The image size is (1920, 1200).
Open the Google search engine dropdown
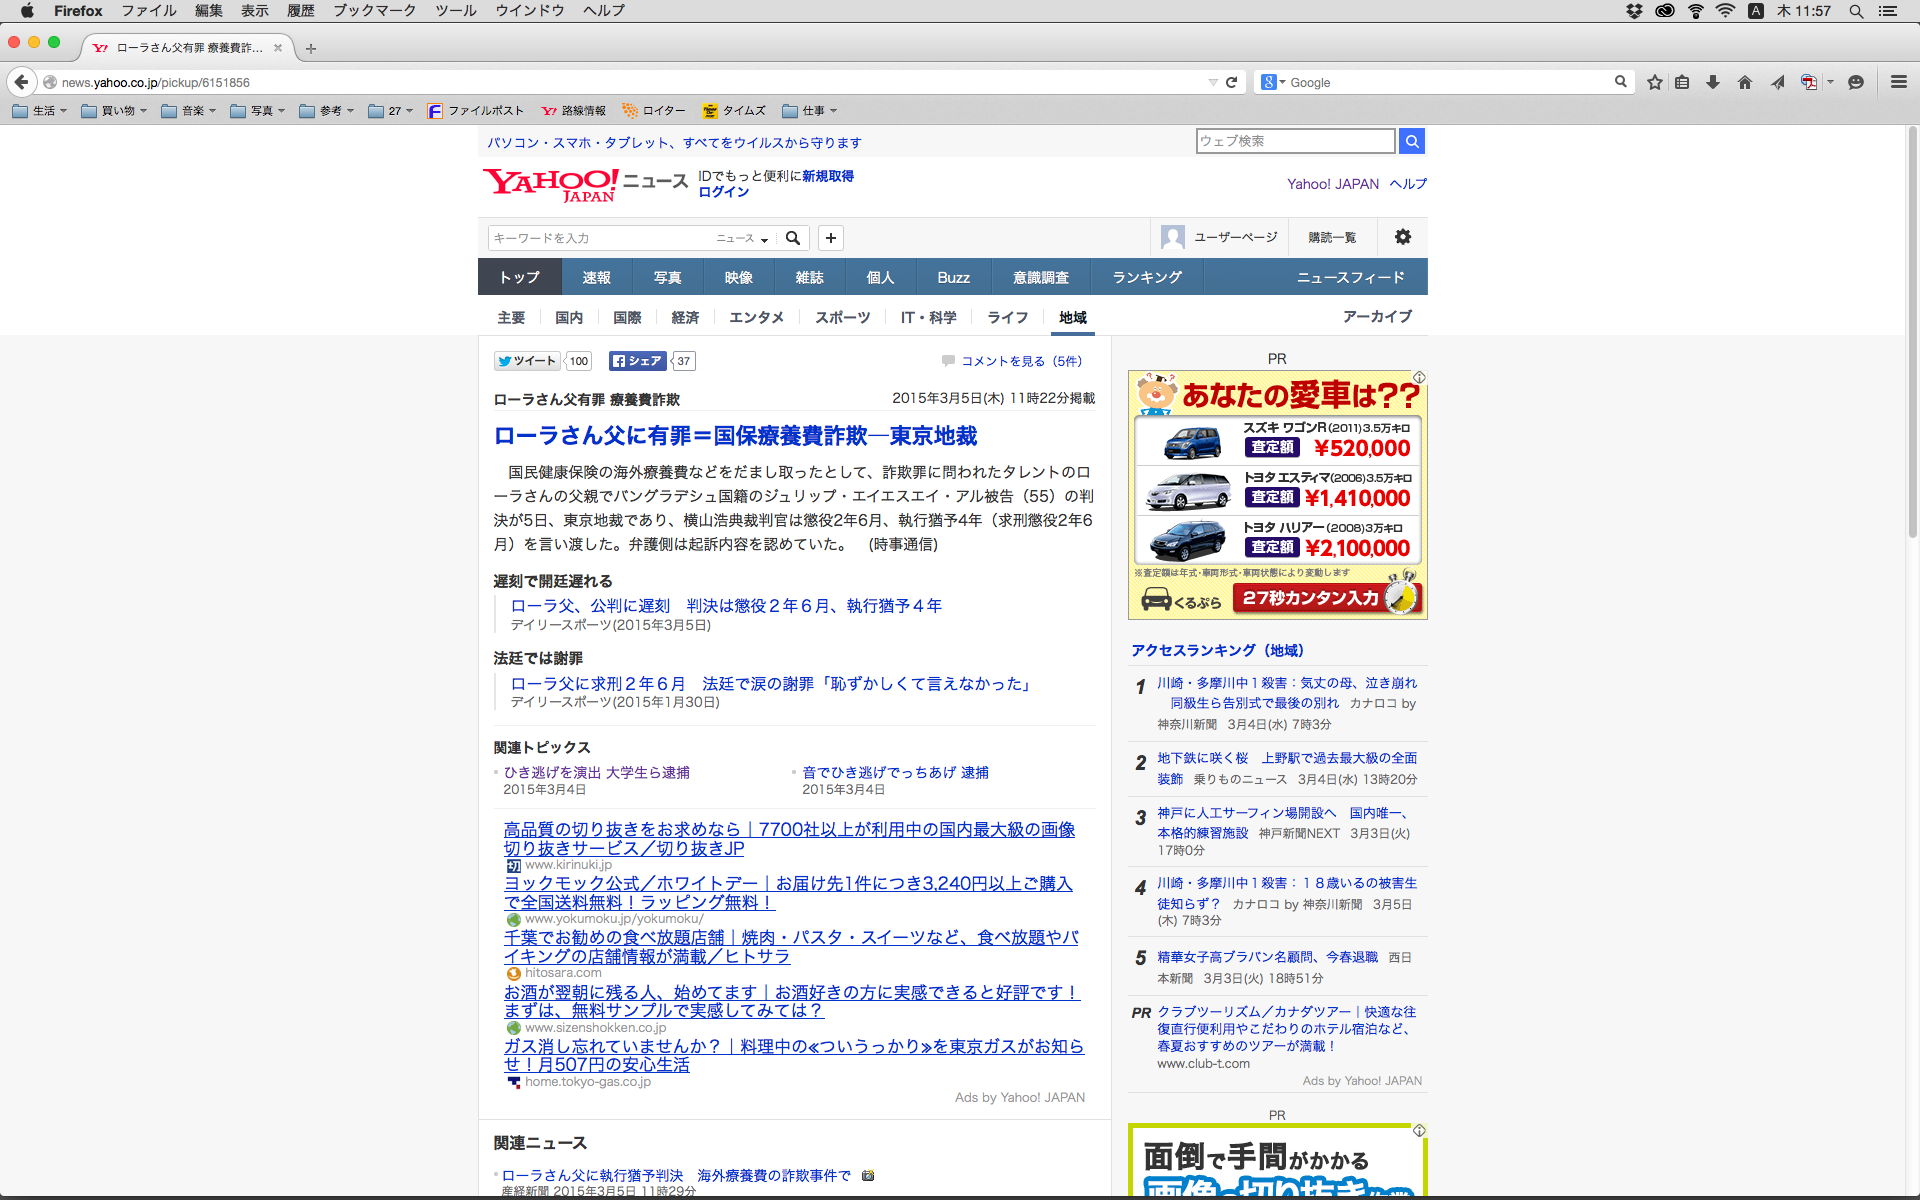1273,83
